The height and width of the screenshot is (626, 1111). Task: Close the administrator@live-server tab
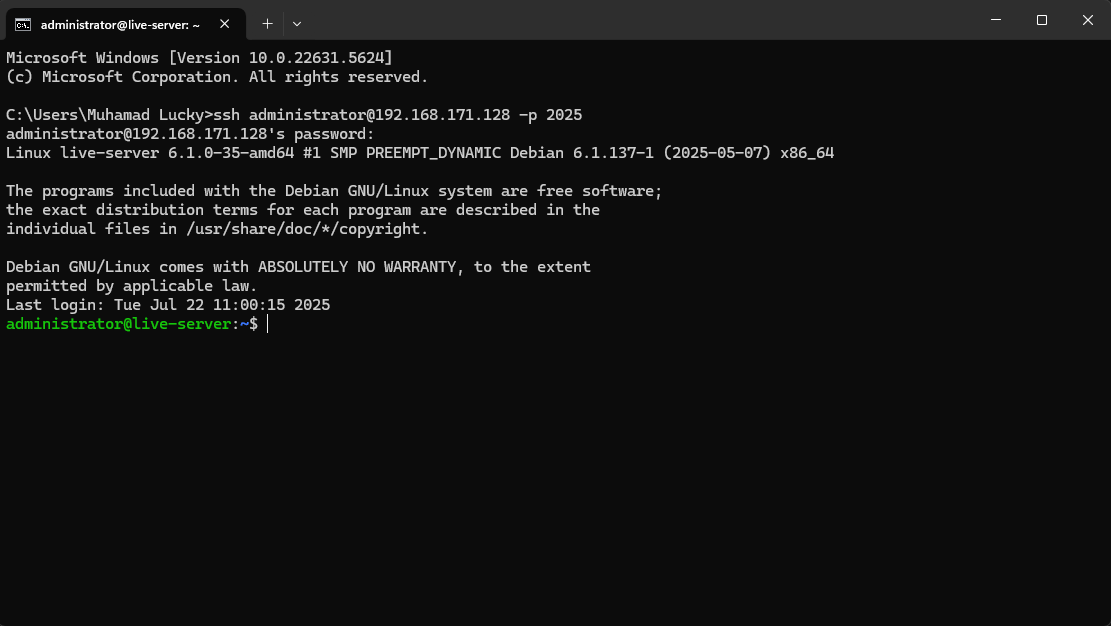tap(225, 24)
